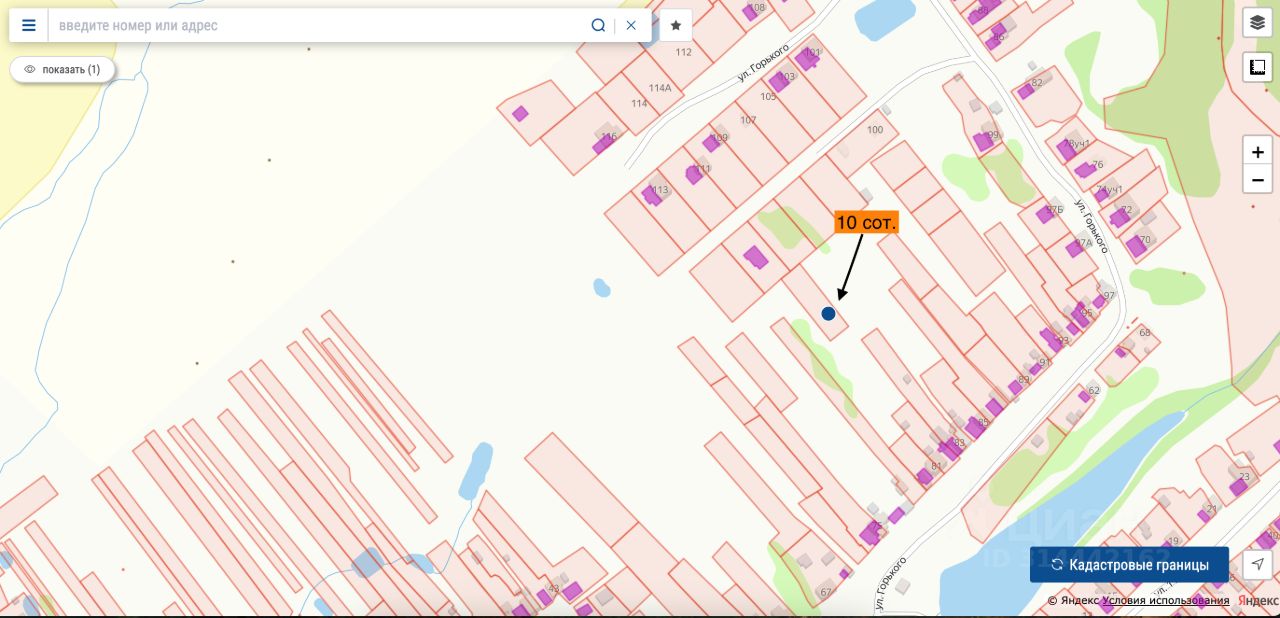This screenshot has width=1280, height=618.
Task: Open the map layers panel
Action: coord(1257,23)
